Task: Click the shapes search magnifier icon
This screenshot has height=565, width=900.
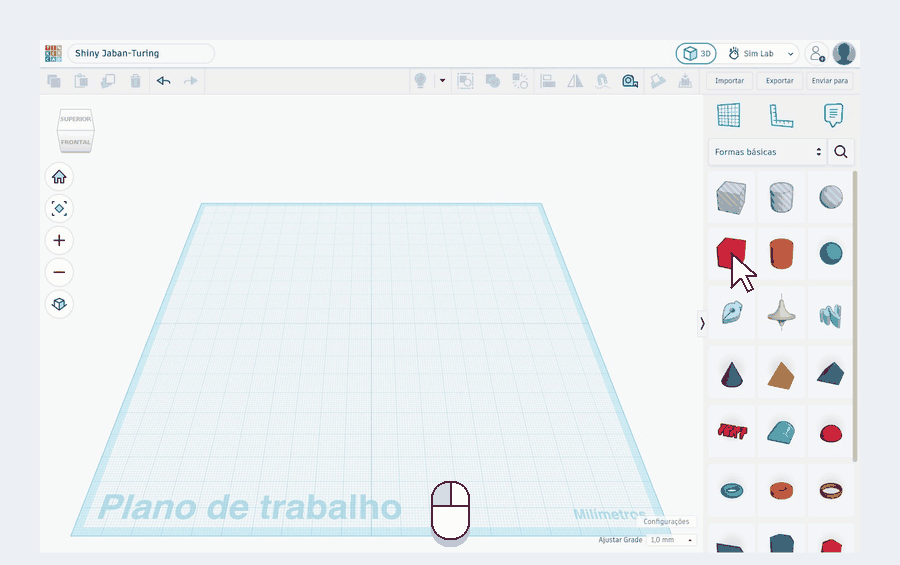Action: [x=841, y=152]
